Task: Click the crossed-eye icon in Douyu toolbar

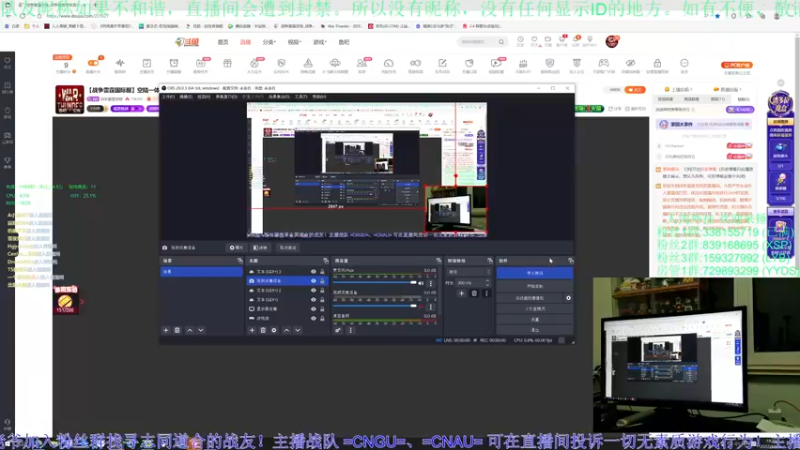Action: point(631,63)
